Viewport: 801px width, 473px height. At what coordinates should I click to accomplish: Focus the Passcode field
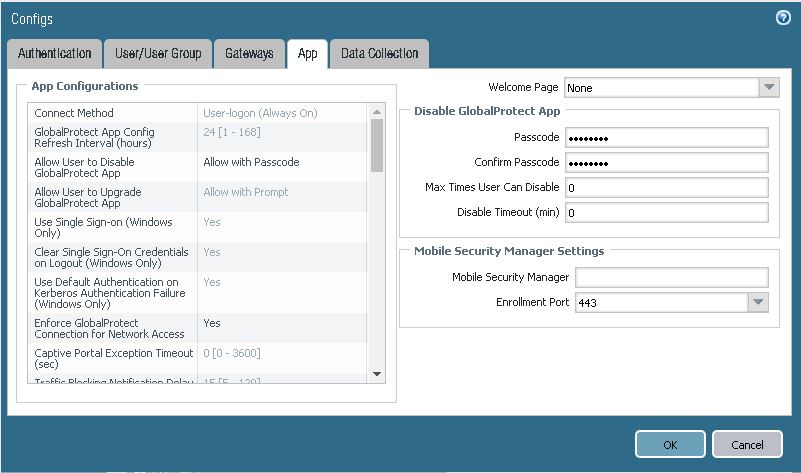click(x=667, y=137)
